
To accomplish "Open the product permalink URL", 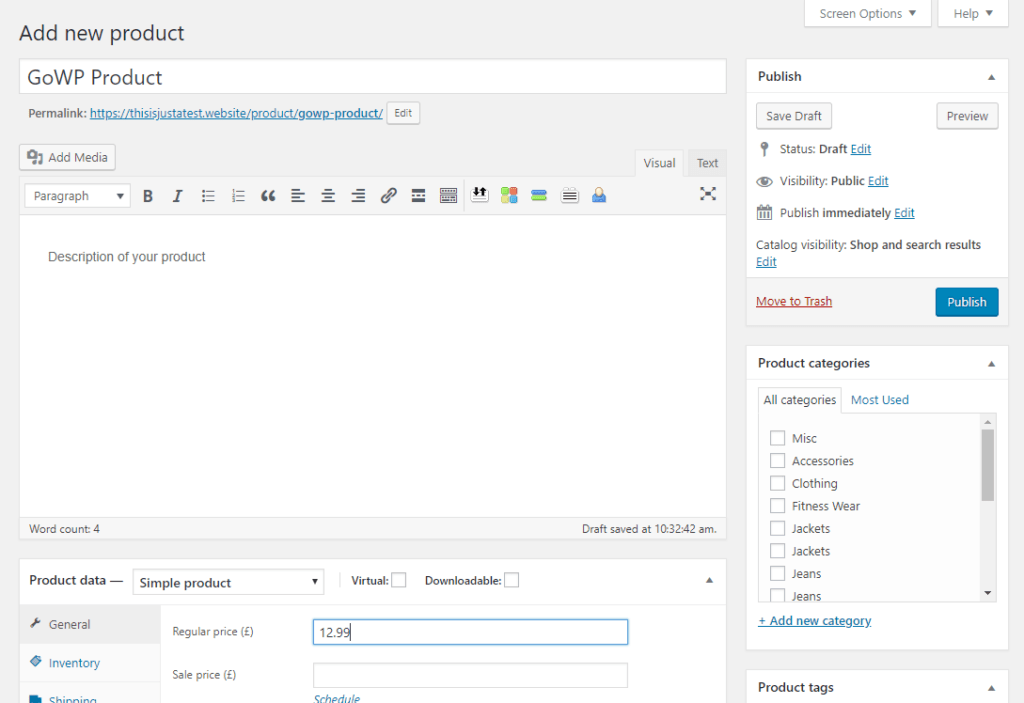I will coord(236,113).
